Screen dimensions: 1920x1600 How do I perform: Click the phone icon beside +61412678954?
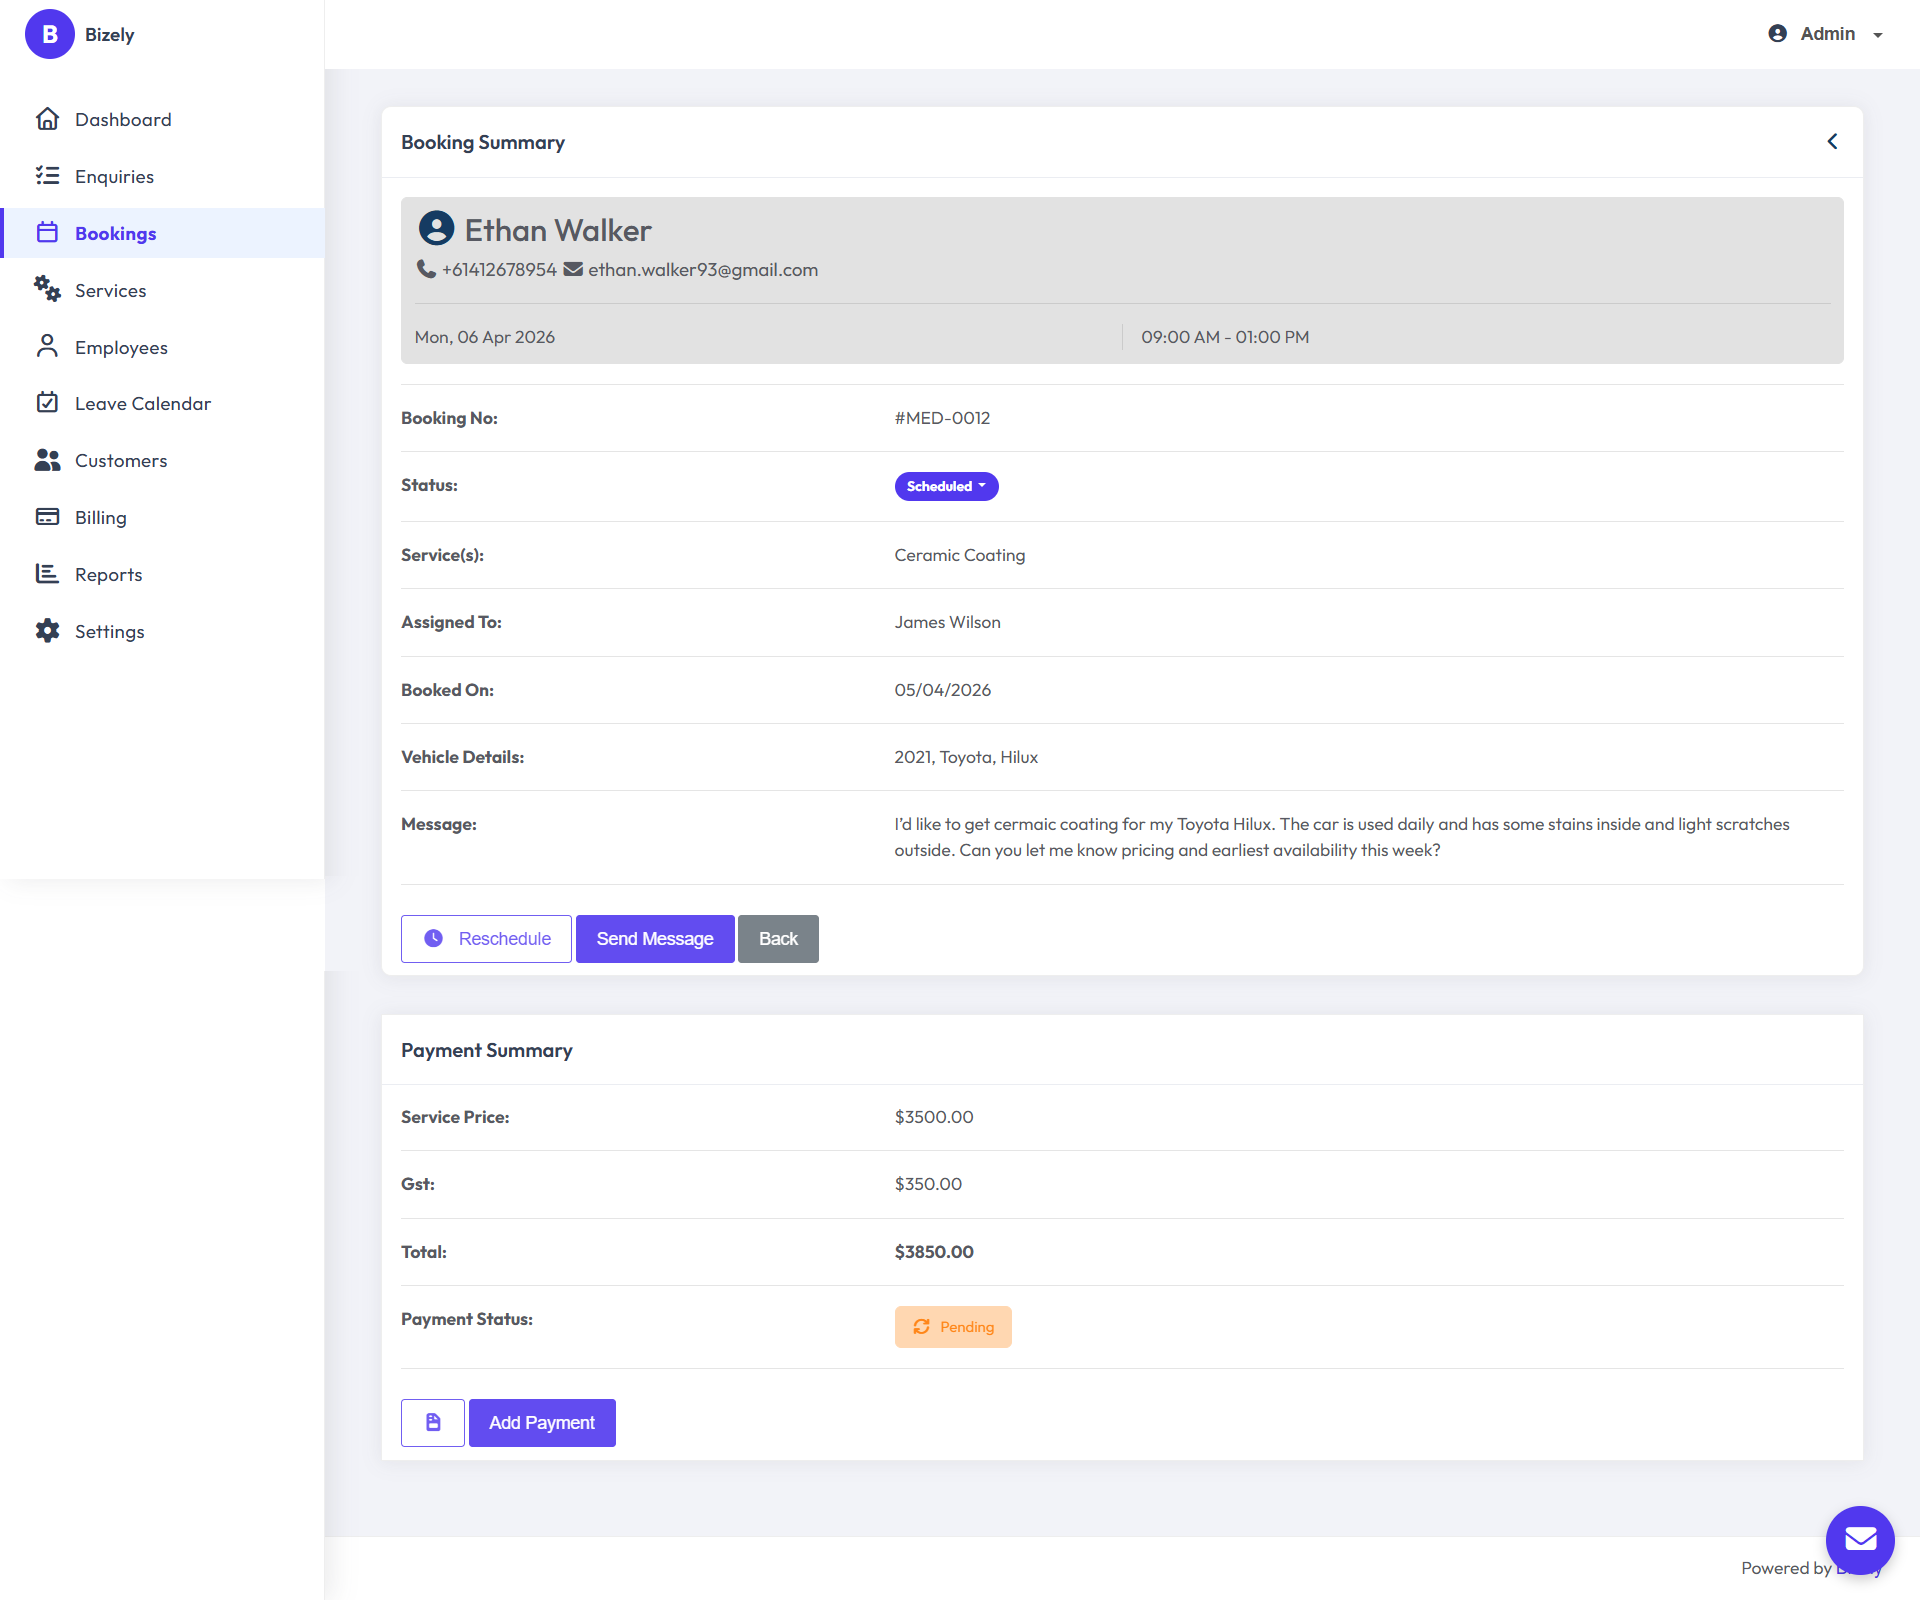(426, 269)
